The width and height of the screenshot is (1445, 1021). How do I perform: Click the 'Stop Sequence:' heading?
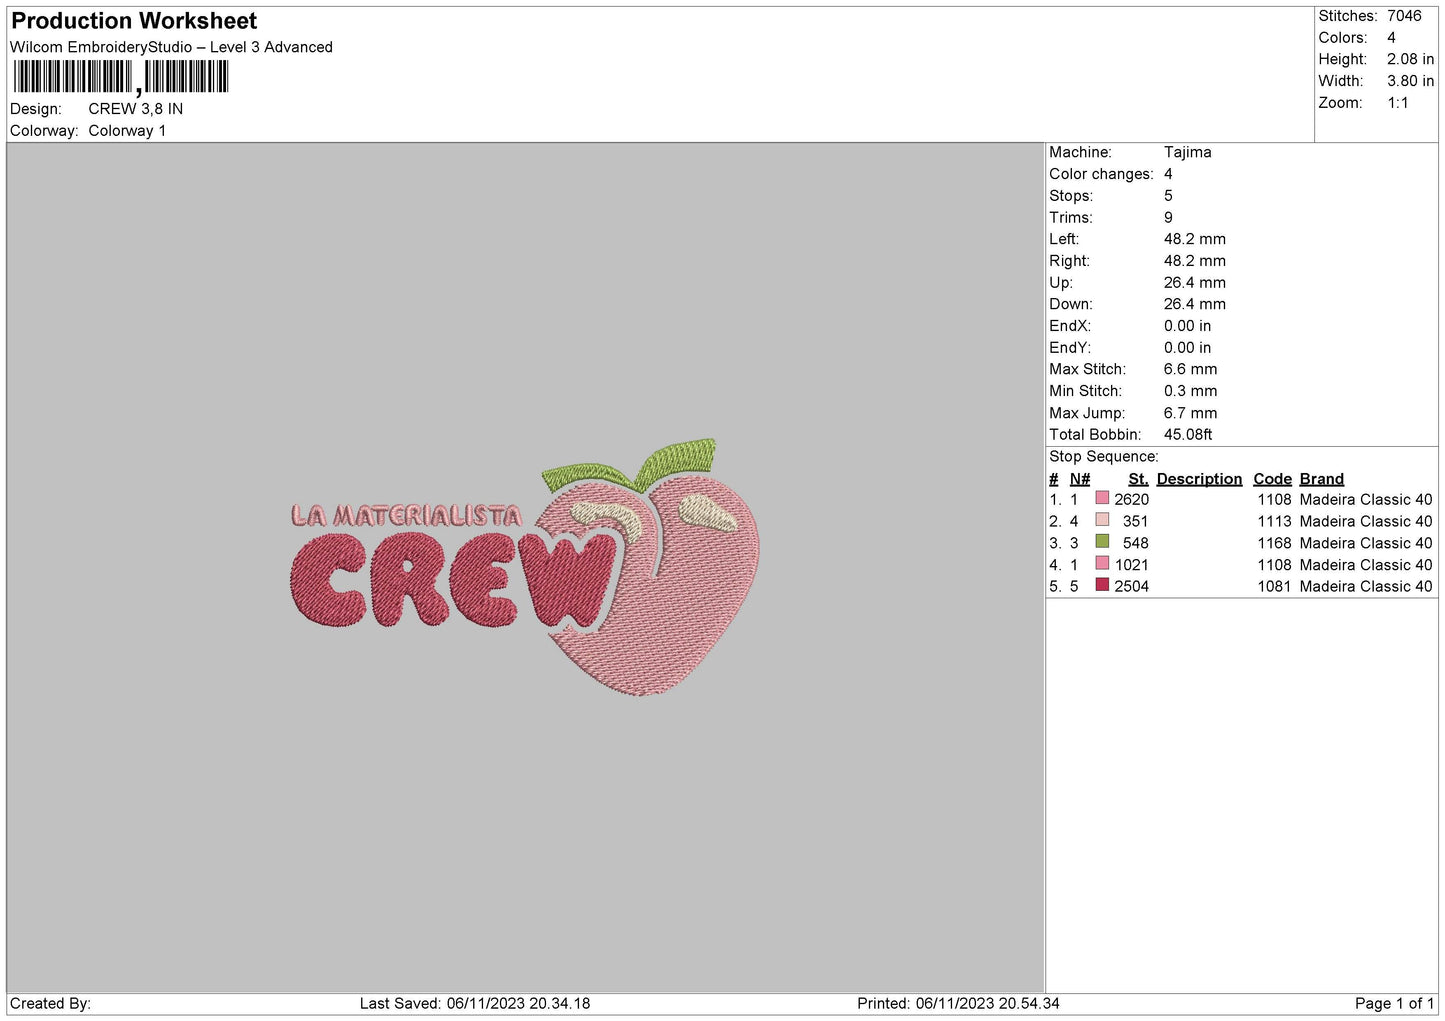(x=1104, y=457)
